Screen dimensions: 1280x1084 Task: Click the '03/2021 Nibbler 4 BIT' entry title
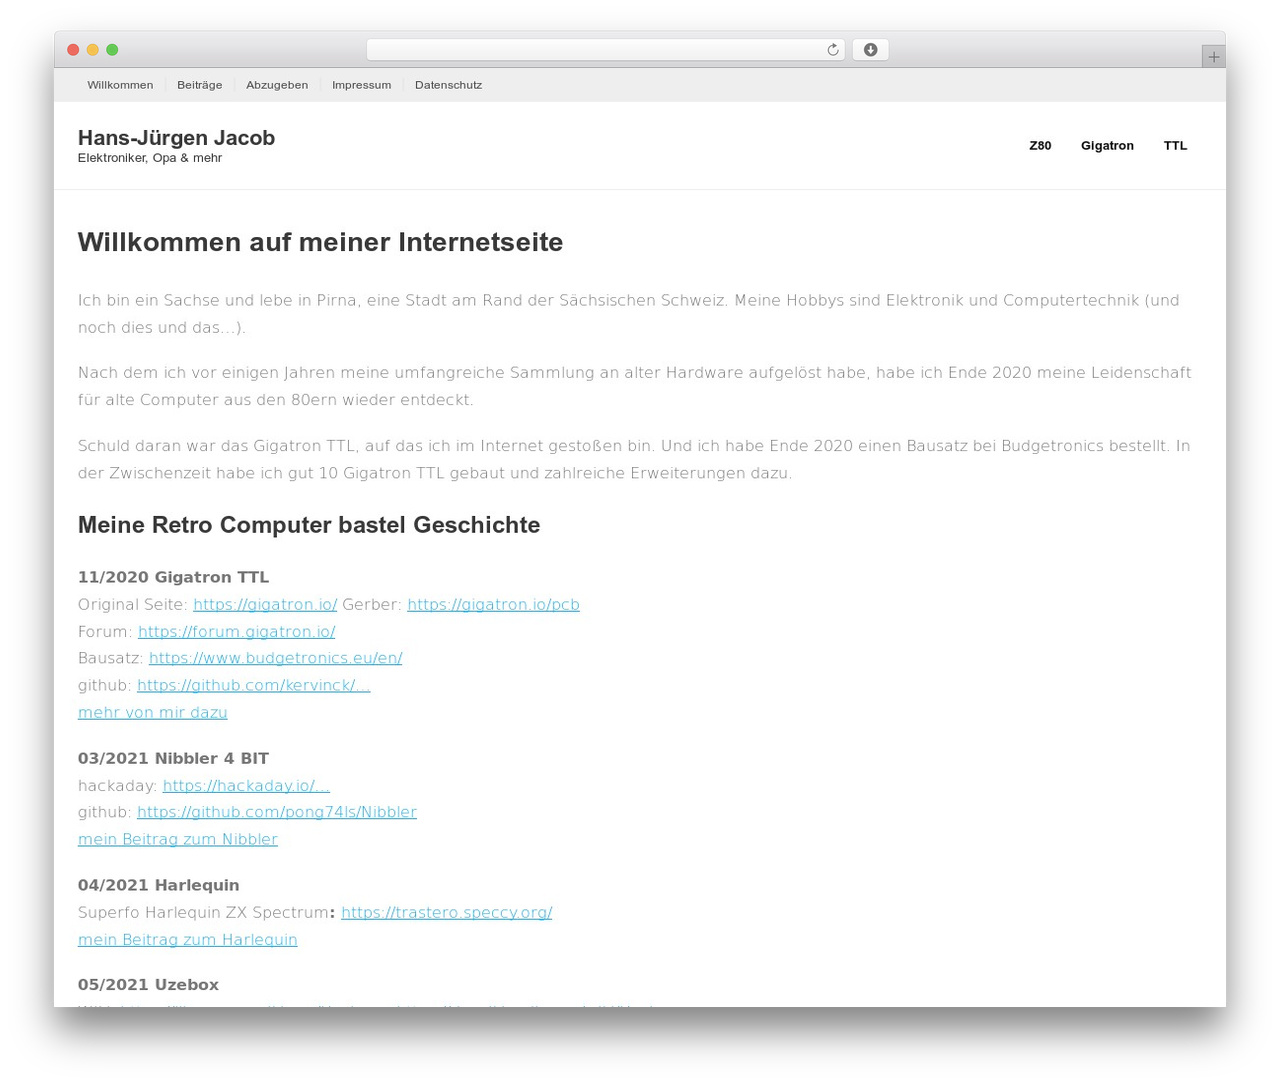173,758
